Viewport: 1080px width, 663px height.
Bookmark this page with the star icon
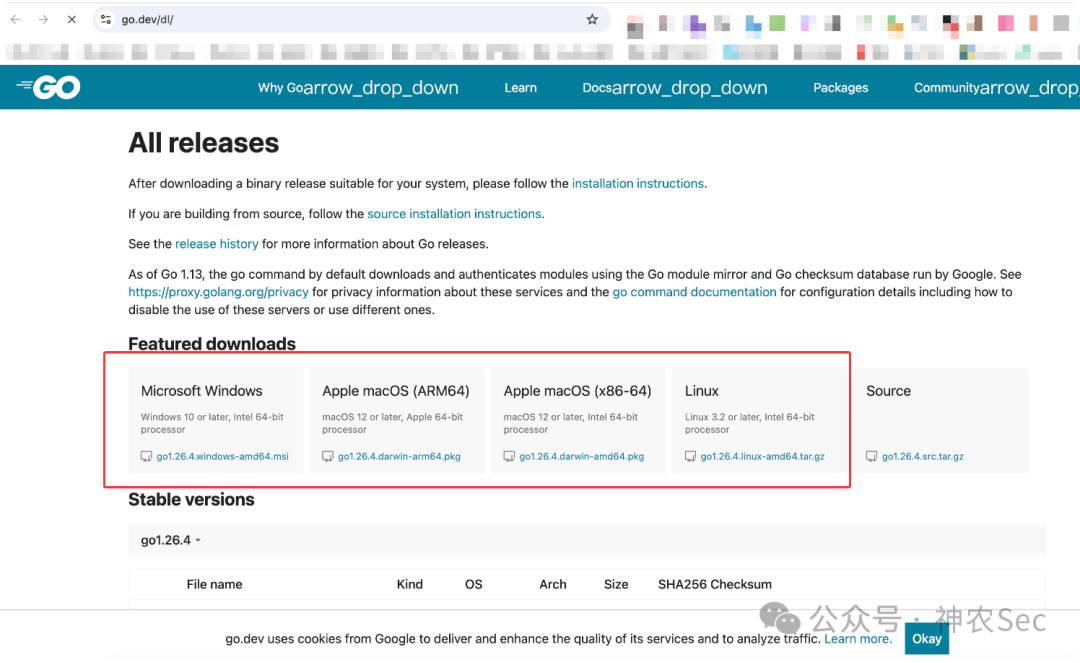tap(592, 19)
